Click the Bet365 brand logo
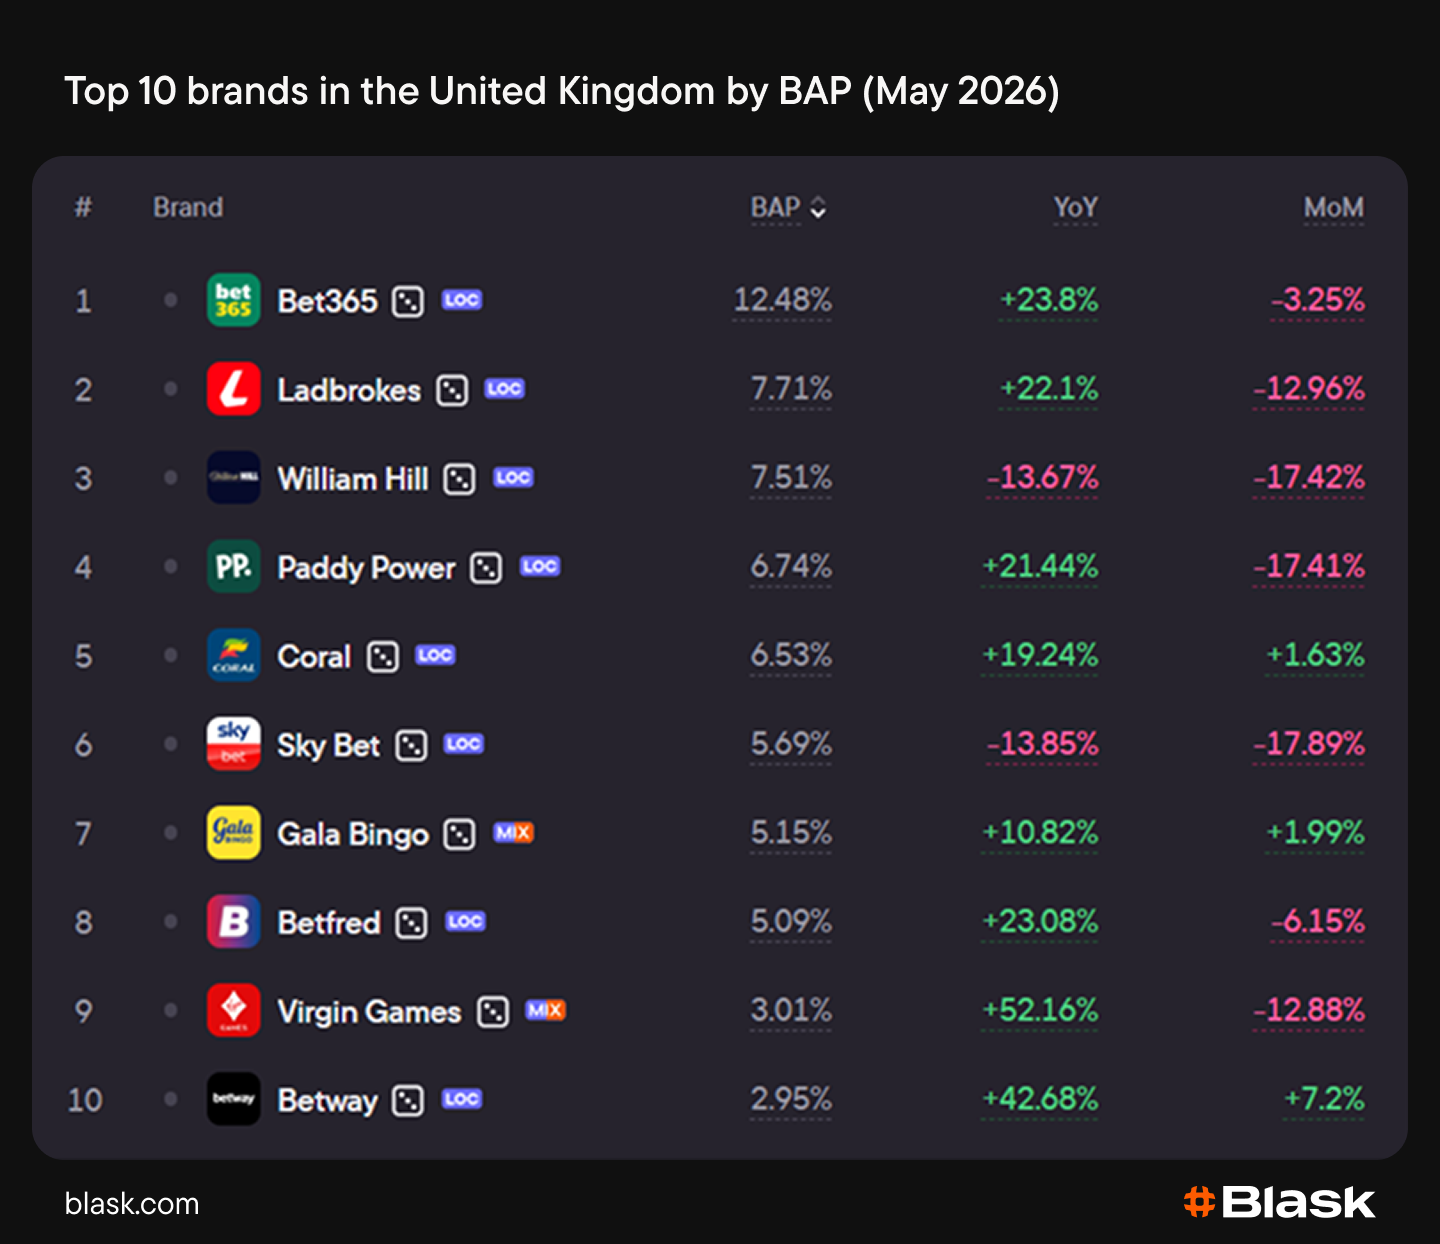This screenshot has width=1440, height=1244. 233,300
